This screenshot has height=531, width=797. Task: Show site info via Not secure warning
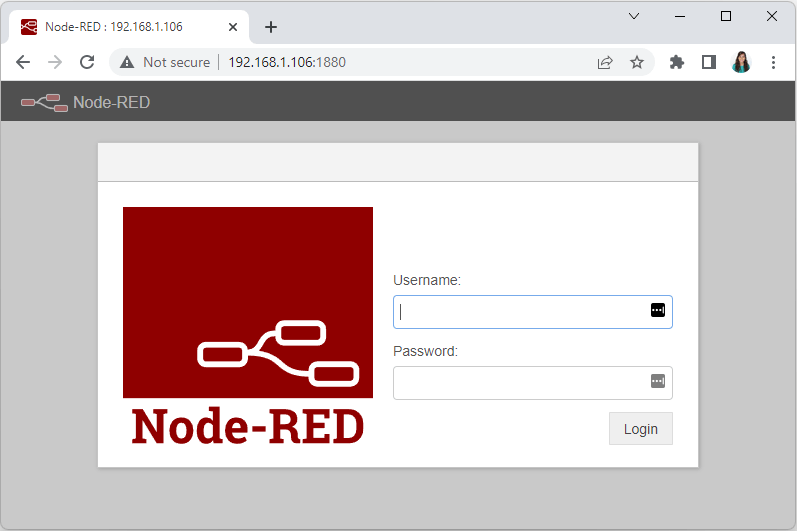(165, 62)
